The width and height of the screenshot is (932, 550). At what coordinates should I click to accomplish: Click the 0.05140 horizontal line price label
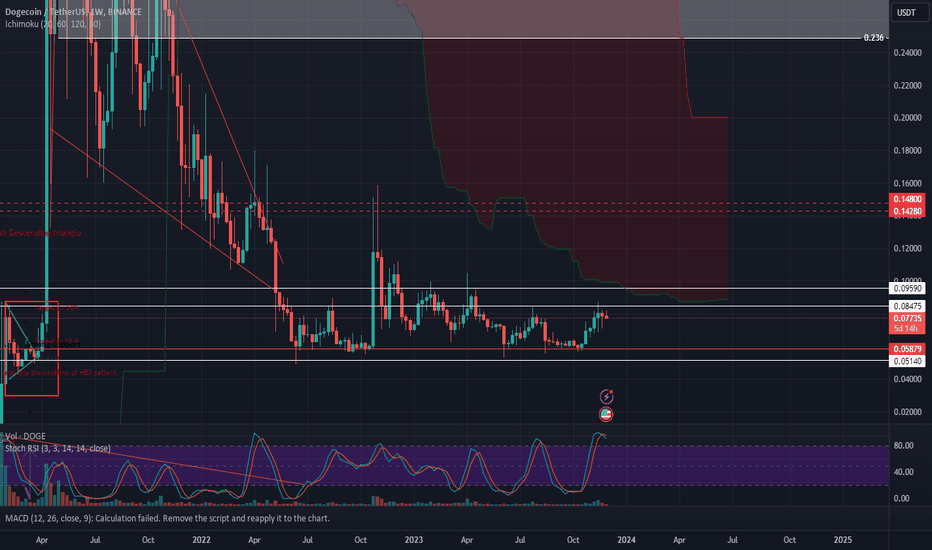[x=907, y=361]
